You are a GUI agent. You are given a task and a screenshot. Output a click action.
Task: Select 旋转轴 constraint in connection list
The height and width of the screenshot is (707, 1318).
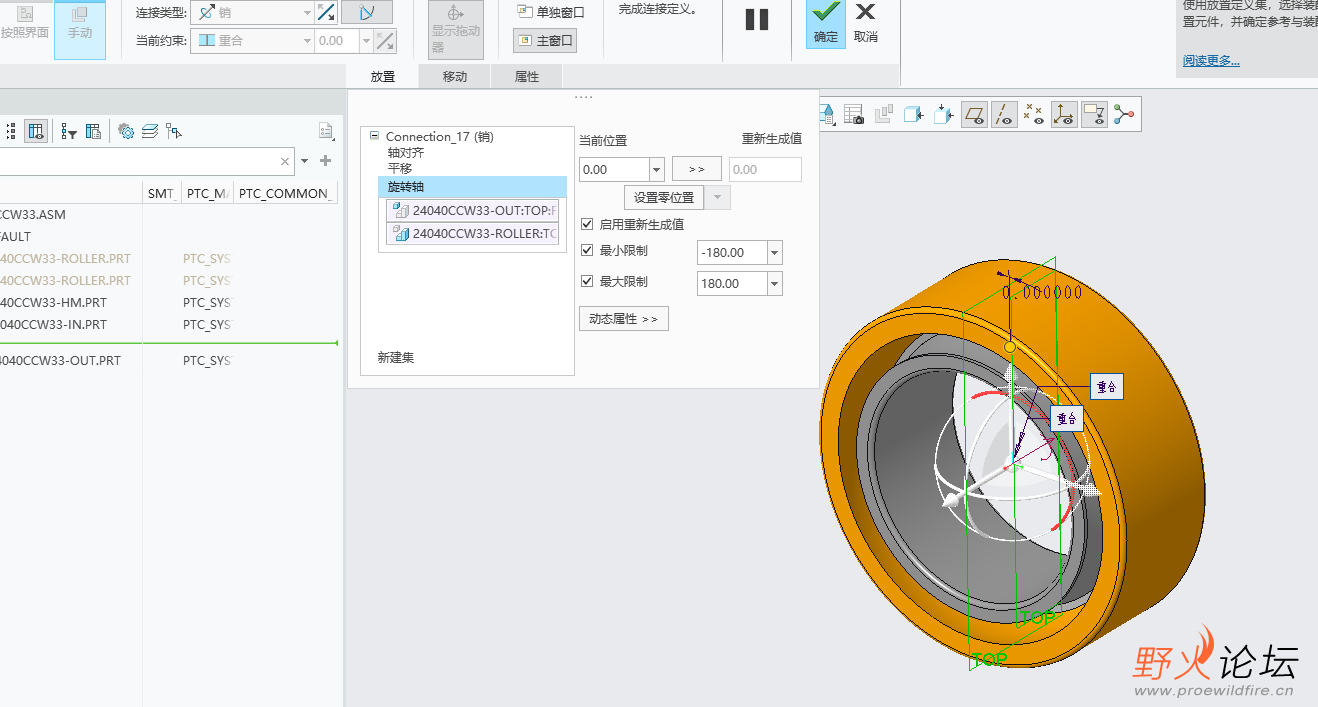click(472, 187)
